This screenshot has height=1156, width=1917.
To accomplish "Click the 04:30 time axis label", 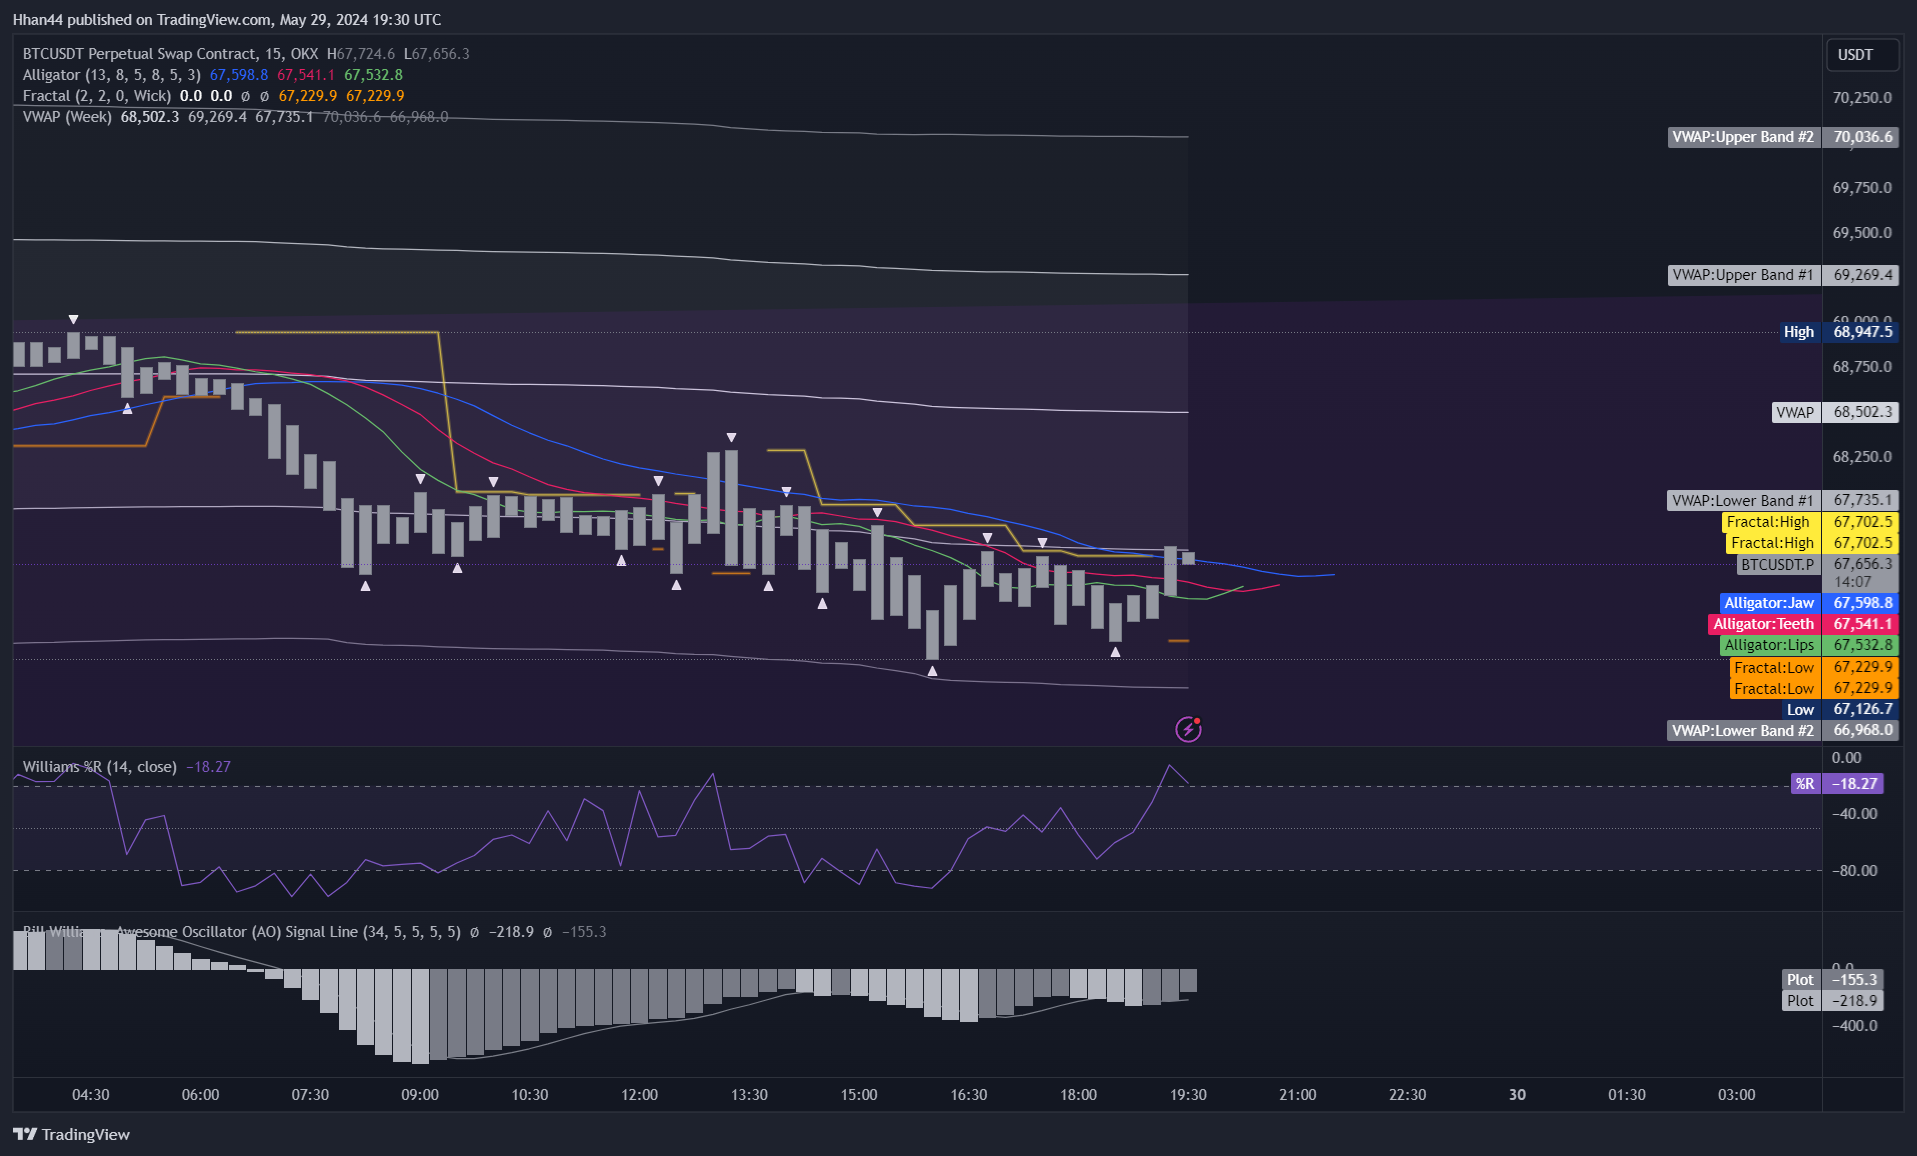I will (x=91, y=1095).
